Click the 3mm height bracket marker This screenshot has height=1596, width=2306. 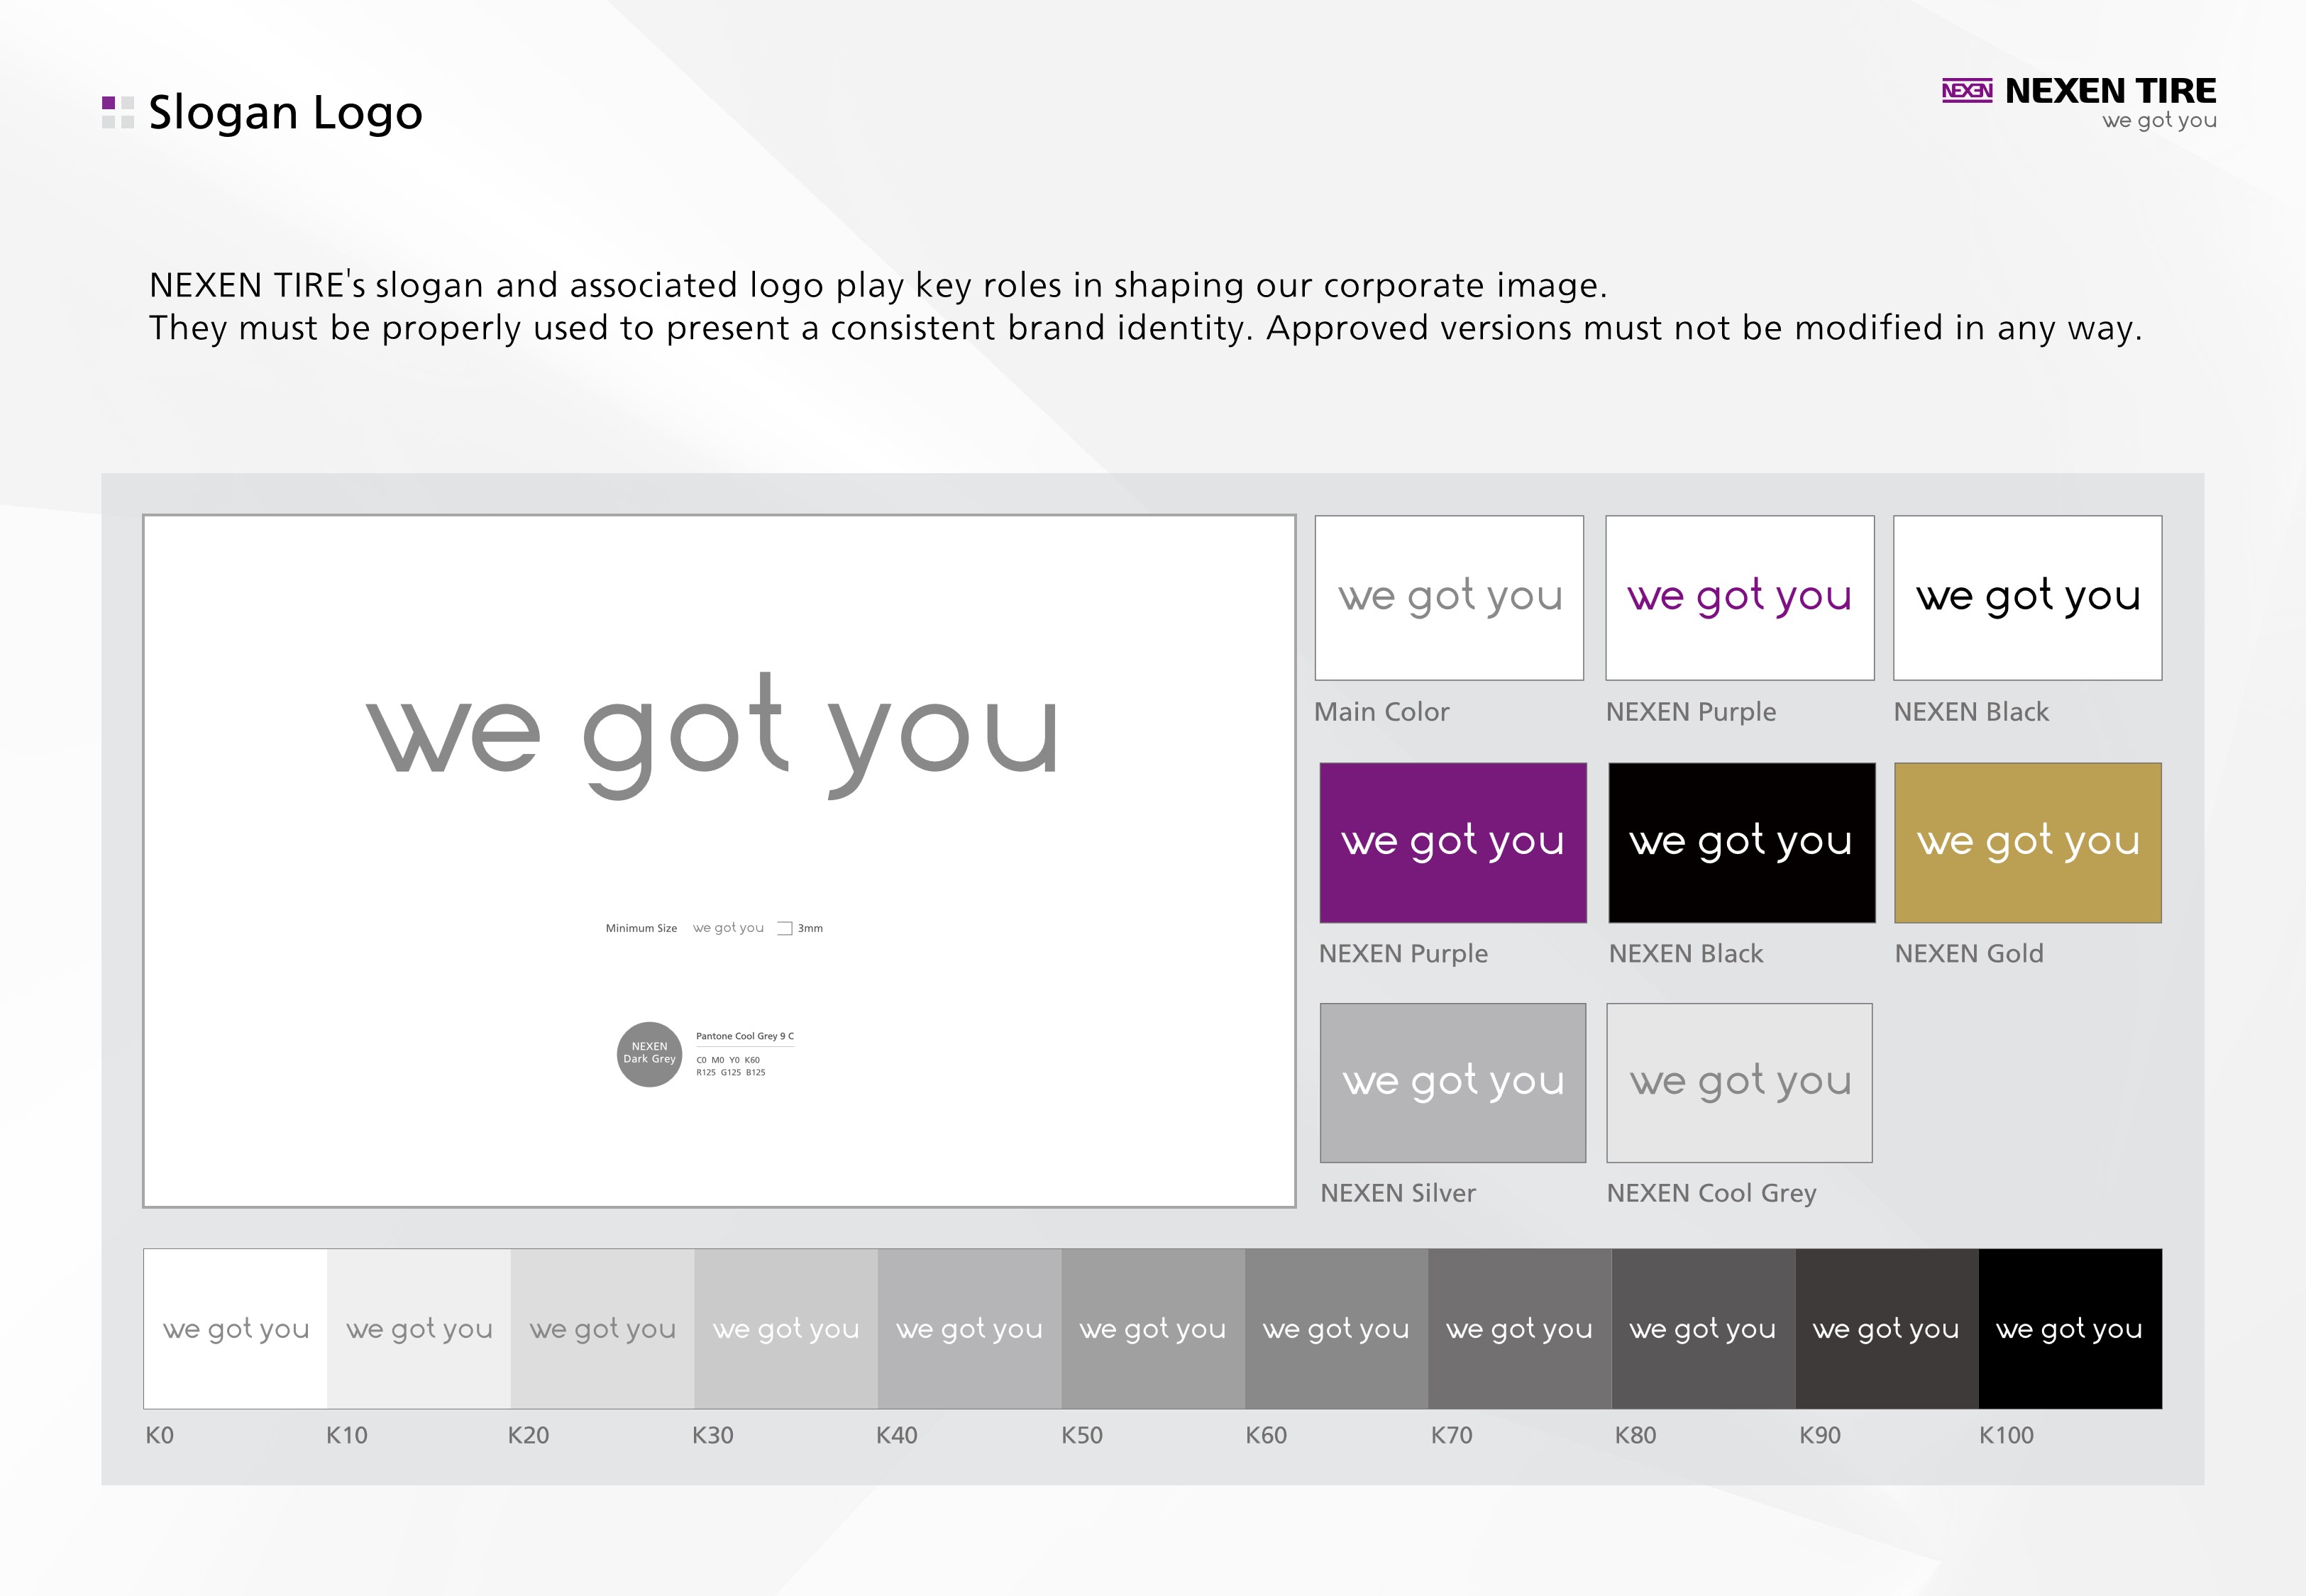click(x=785, y=928)
